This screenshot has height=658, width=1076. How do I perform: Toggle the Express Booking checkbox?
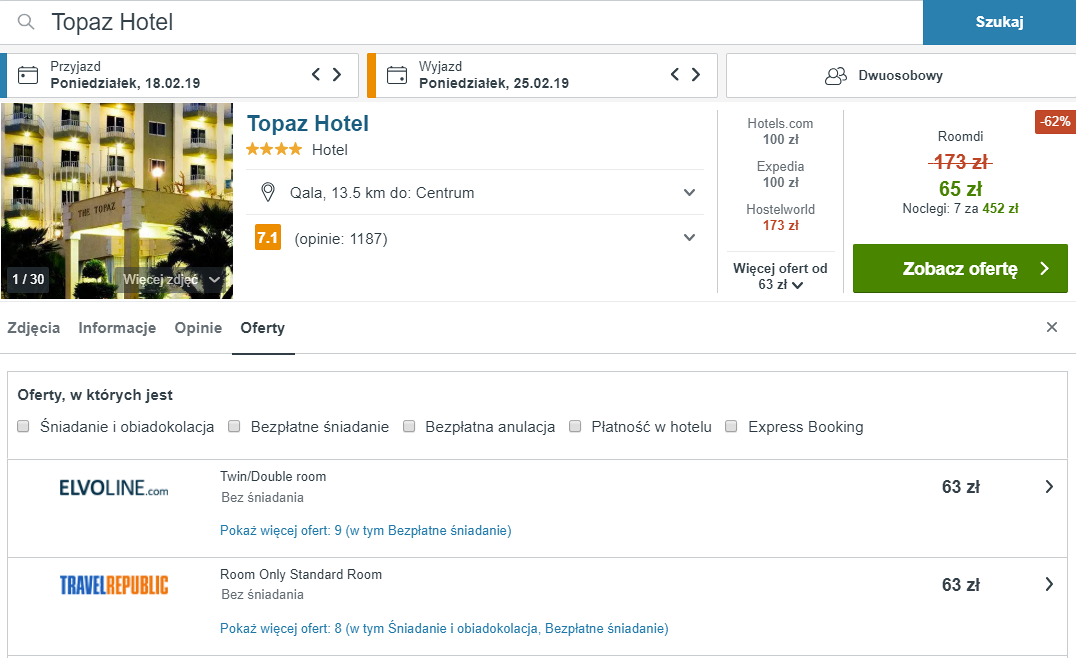[732, 426]
